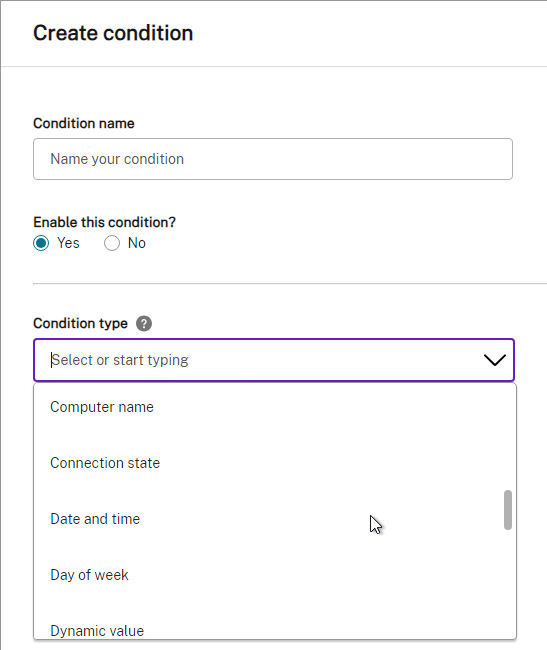Choose Connection state from the list
The height and width of the screenshot is (650, 547).
pos(275,463)
